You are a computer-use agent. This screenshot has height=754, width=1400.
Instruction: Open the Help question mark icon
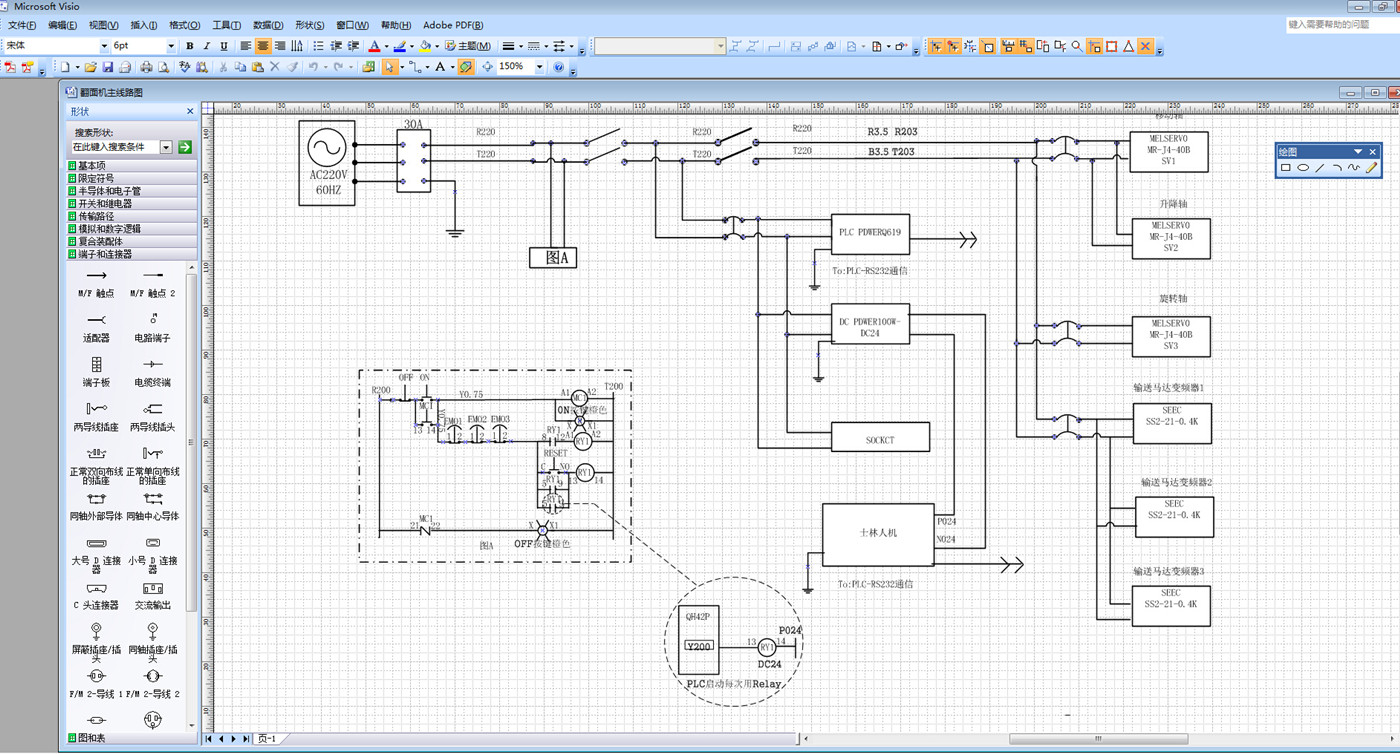[559, 67]
